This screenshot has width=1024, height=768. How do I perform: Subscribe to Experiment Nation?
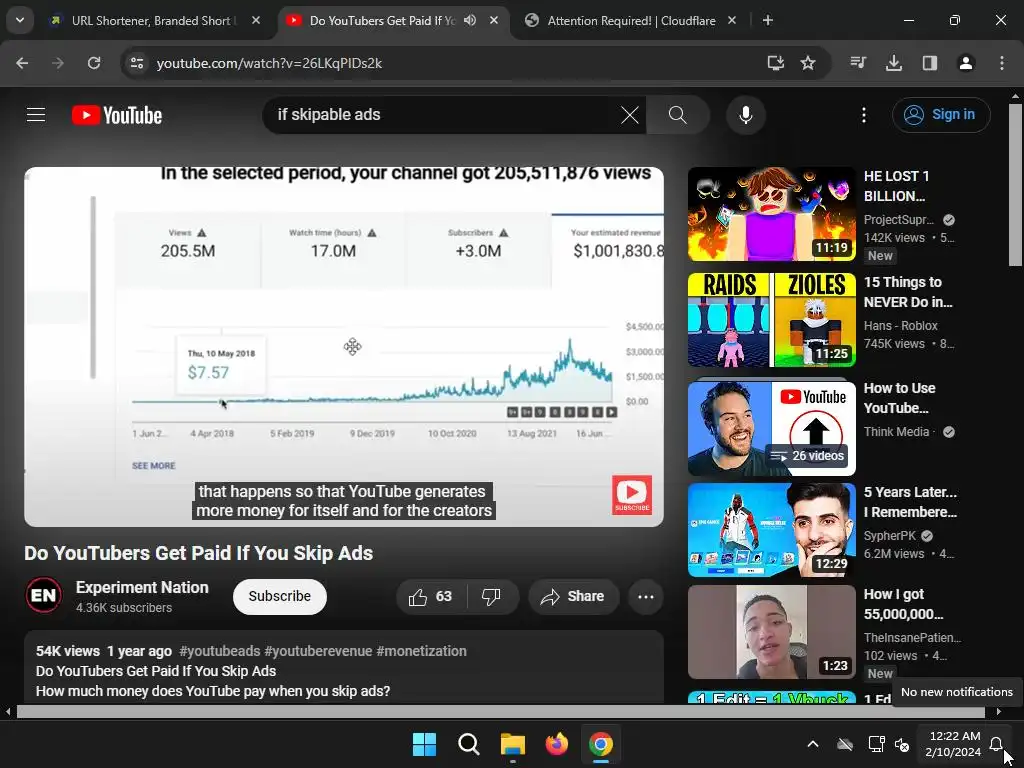point(280,596)
